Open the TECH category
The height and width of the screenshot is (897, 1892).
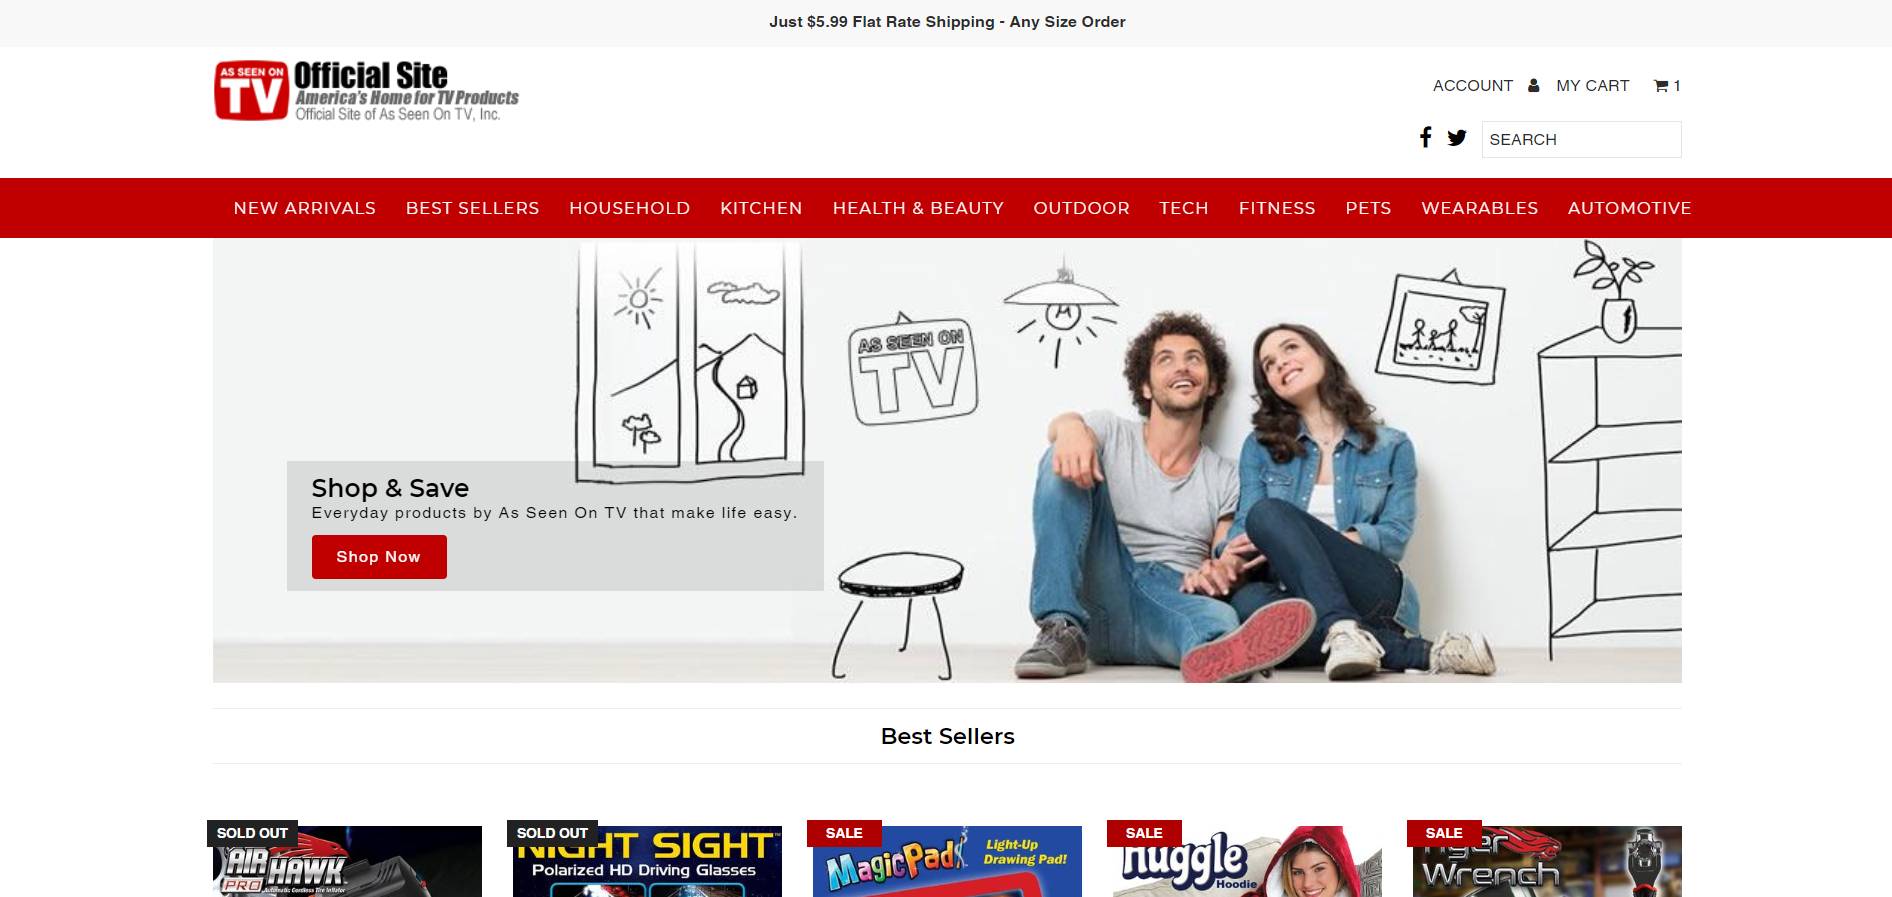1184,208
